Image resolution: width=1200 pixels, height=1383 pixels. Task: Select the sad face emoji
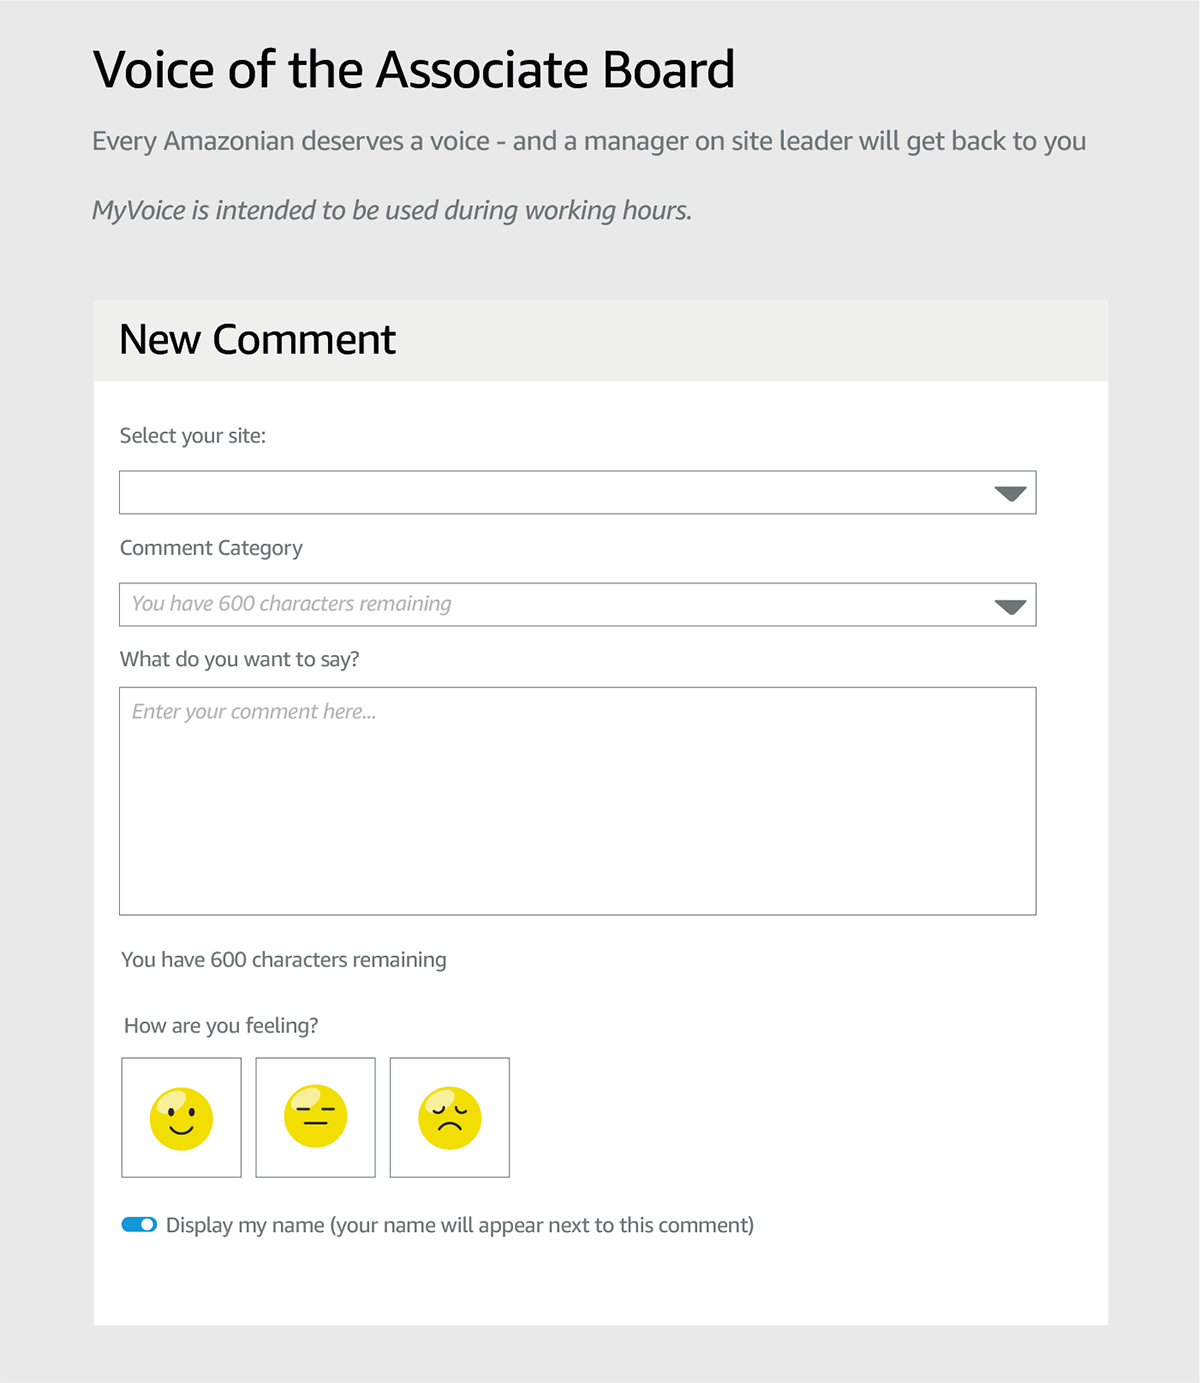tap(449, 1117)
